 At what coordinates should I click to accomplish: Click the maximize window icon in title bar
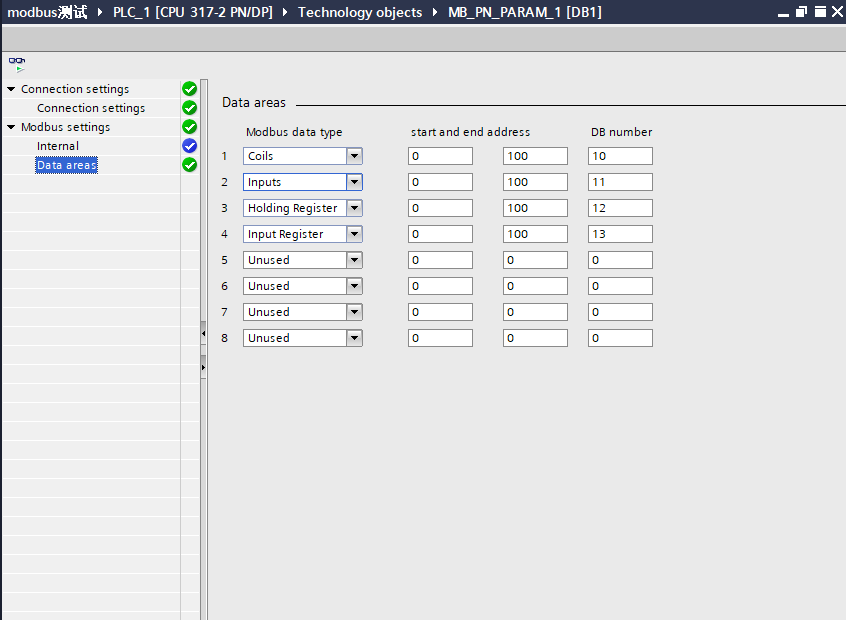coord(818,12)
